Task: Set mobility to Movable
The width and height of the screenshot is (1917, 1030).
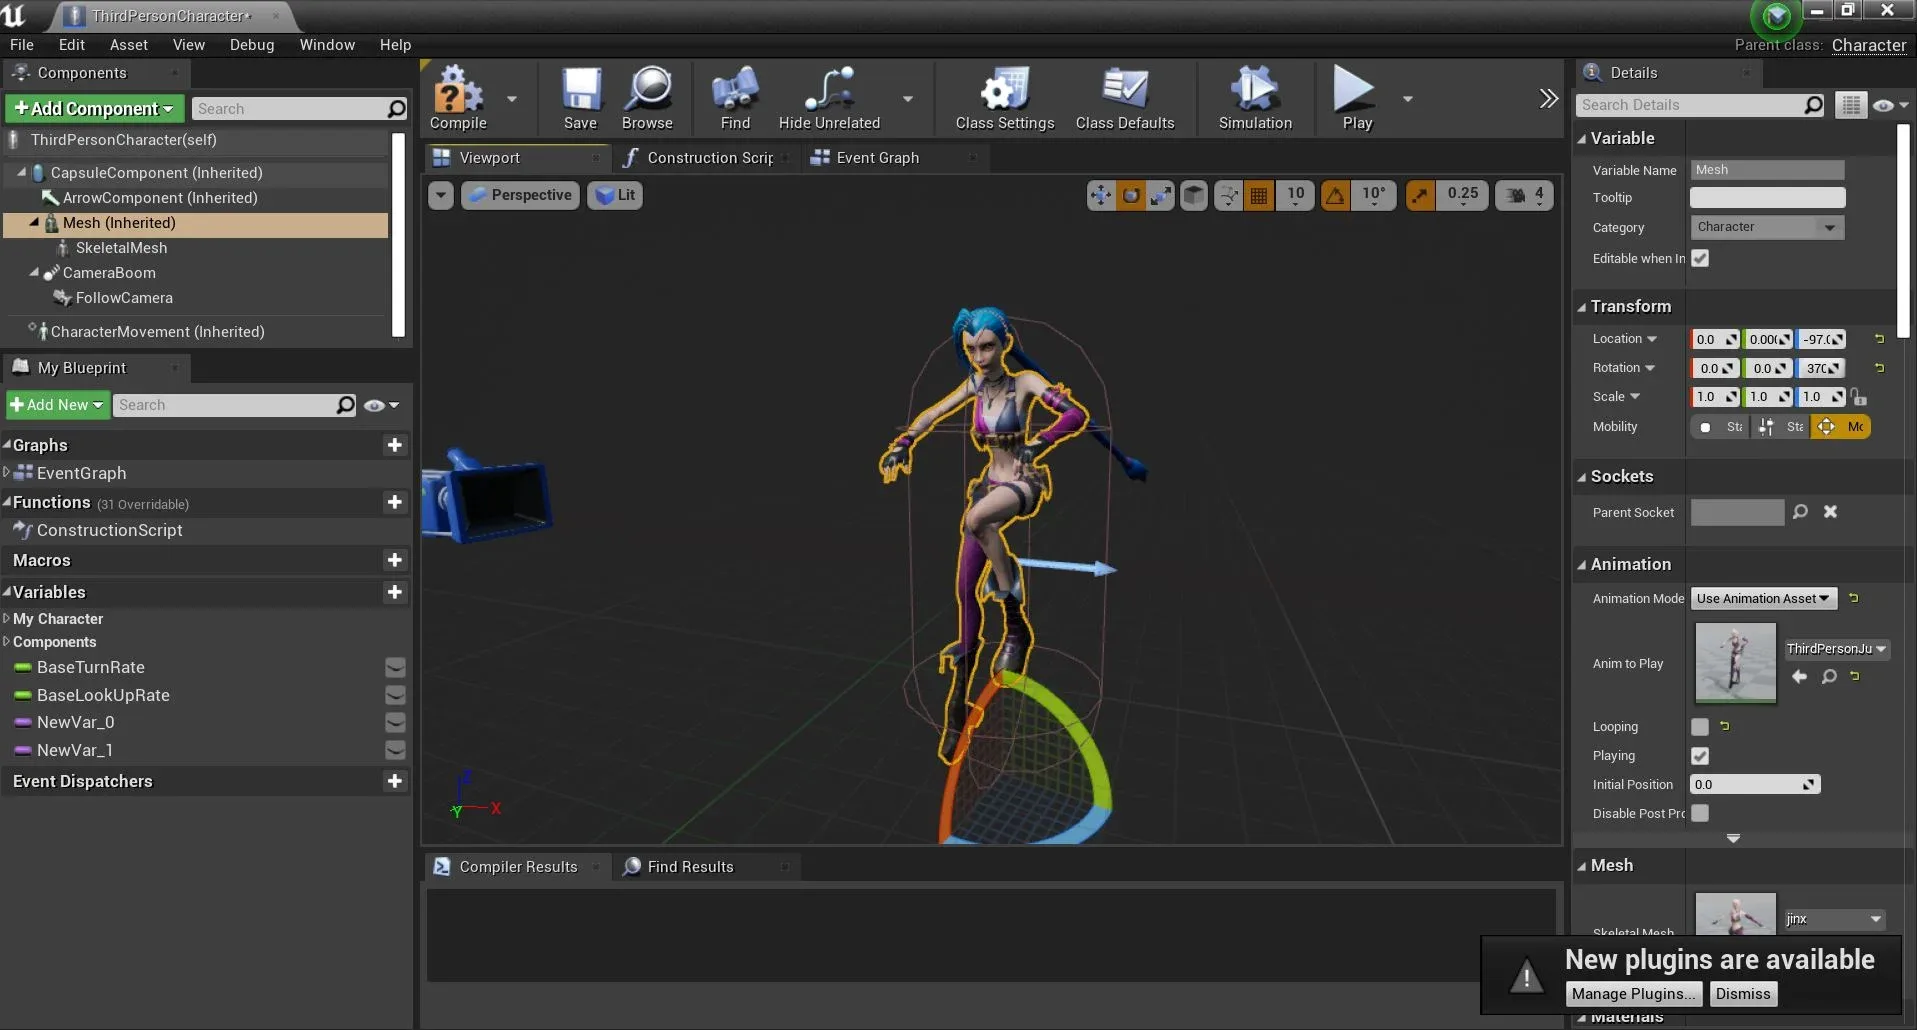Action: coord(1840,427)
